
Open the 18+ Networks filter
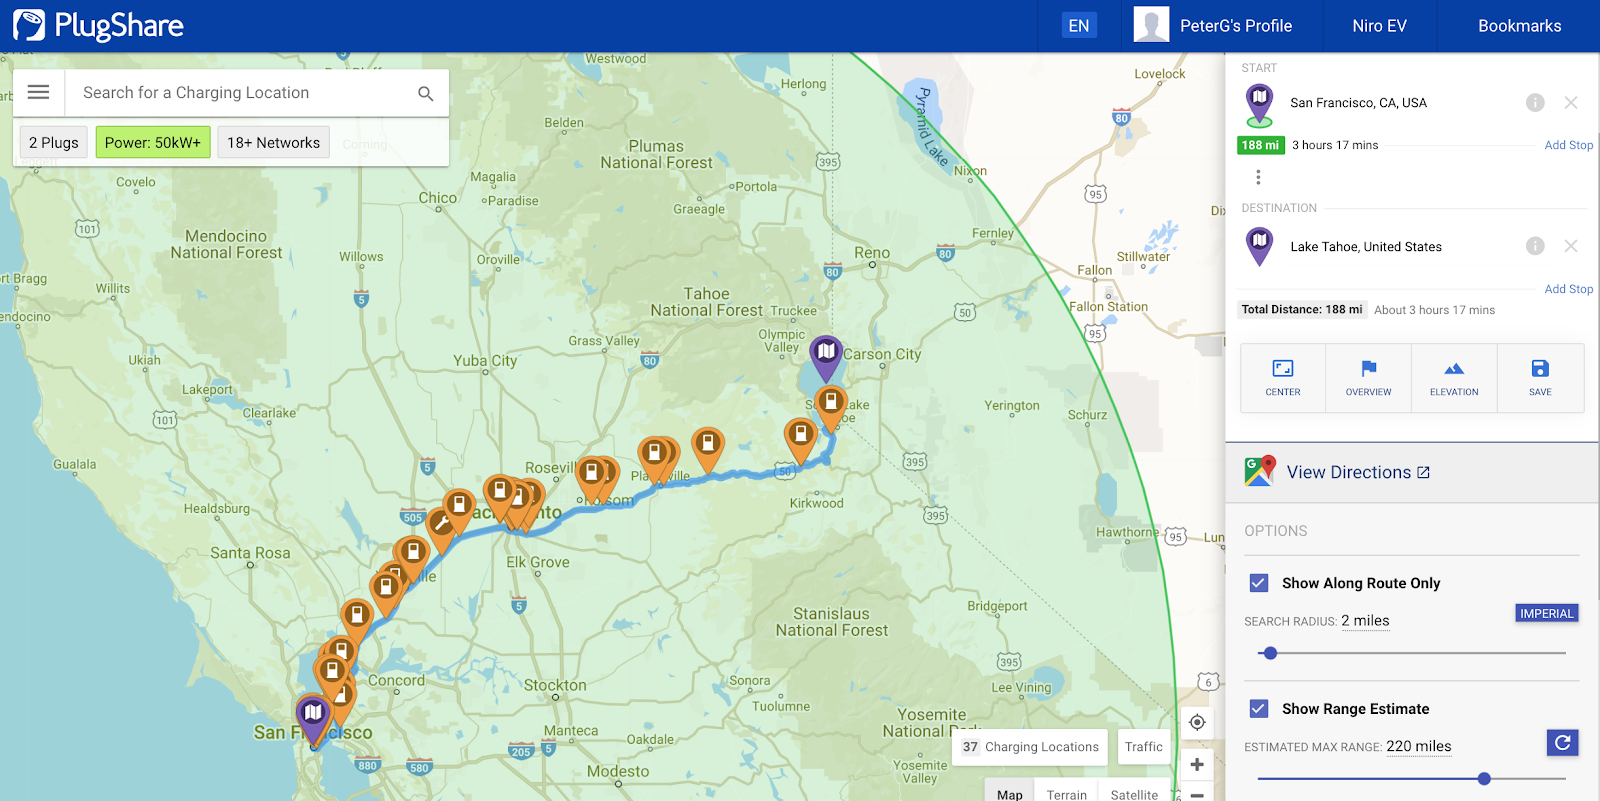point(273,142)
